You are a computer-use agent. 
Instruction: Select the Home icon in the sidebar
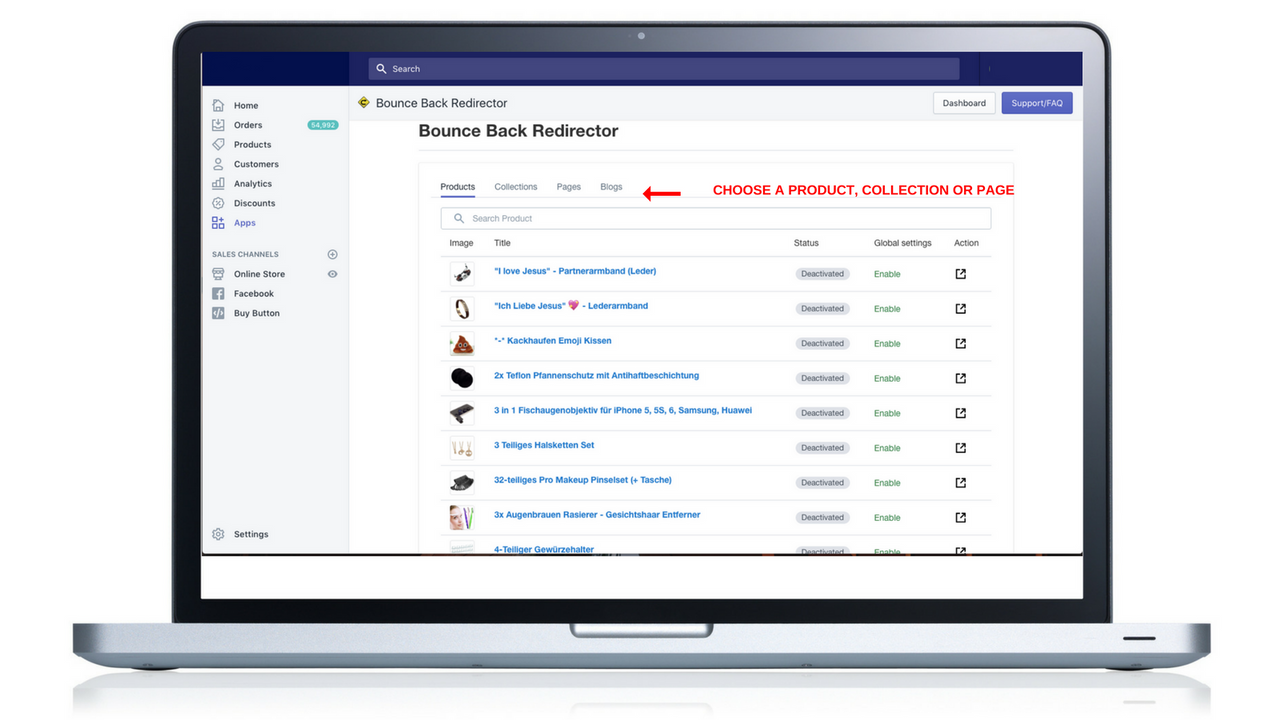pos(218,105)
